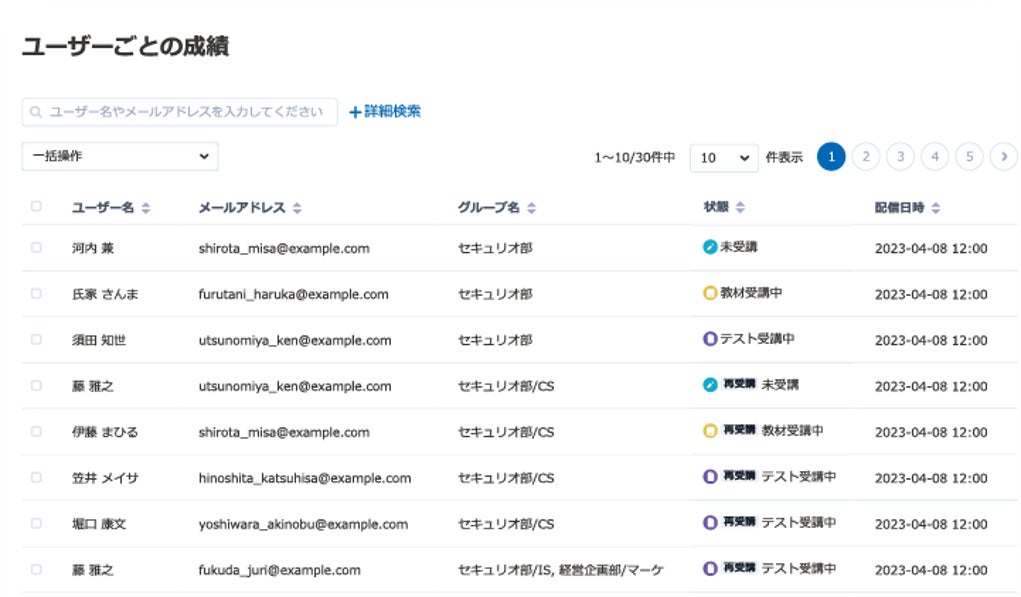The image size is (1021, 597).
Task: Go to page 3
Action: point(900,157)
